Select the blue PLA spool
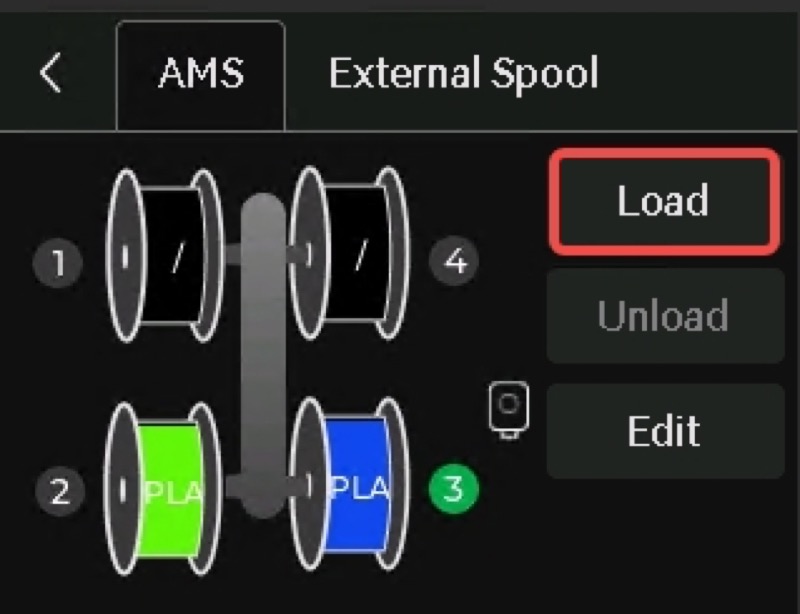 click(x=349, y=484)
